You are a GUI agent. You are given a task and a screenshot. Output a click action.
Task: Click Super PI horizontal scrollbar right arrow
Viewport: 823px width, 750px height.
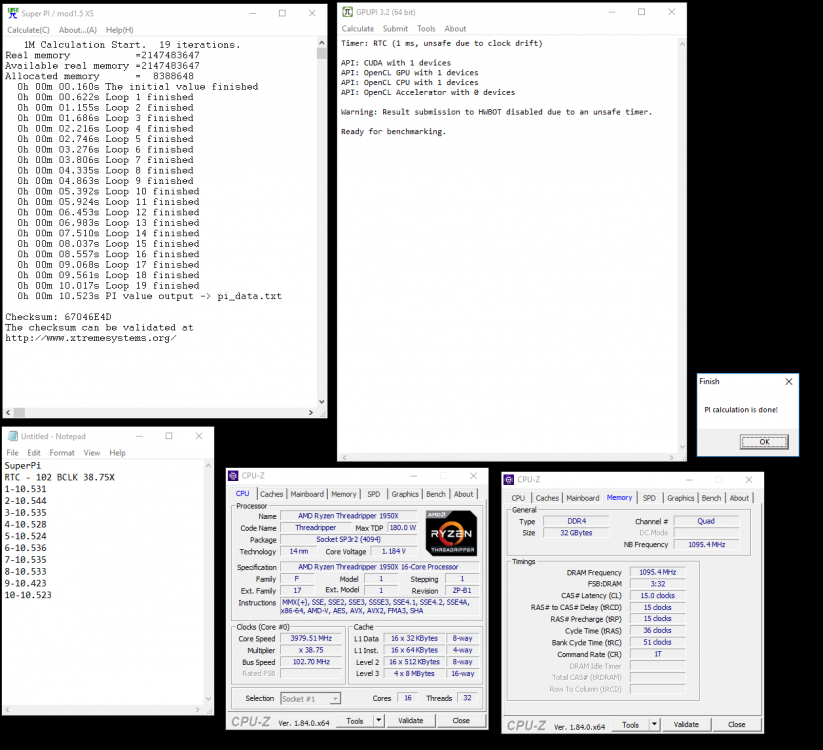pyautogui.click(x=311, y=413)
